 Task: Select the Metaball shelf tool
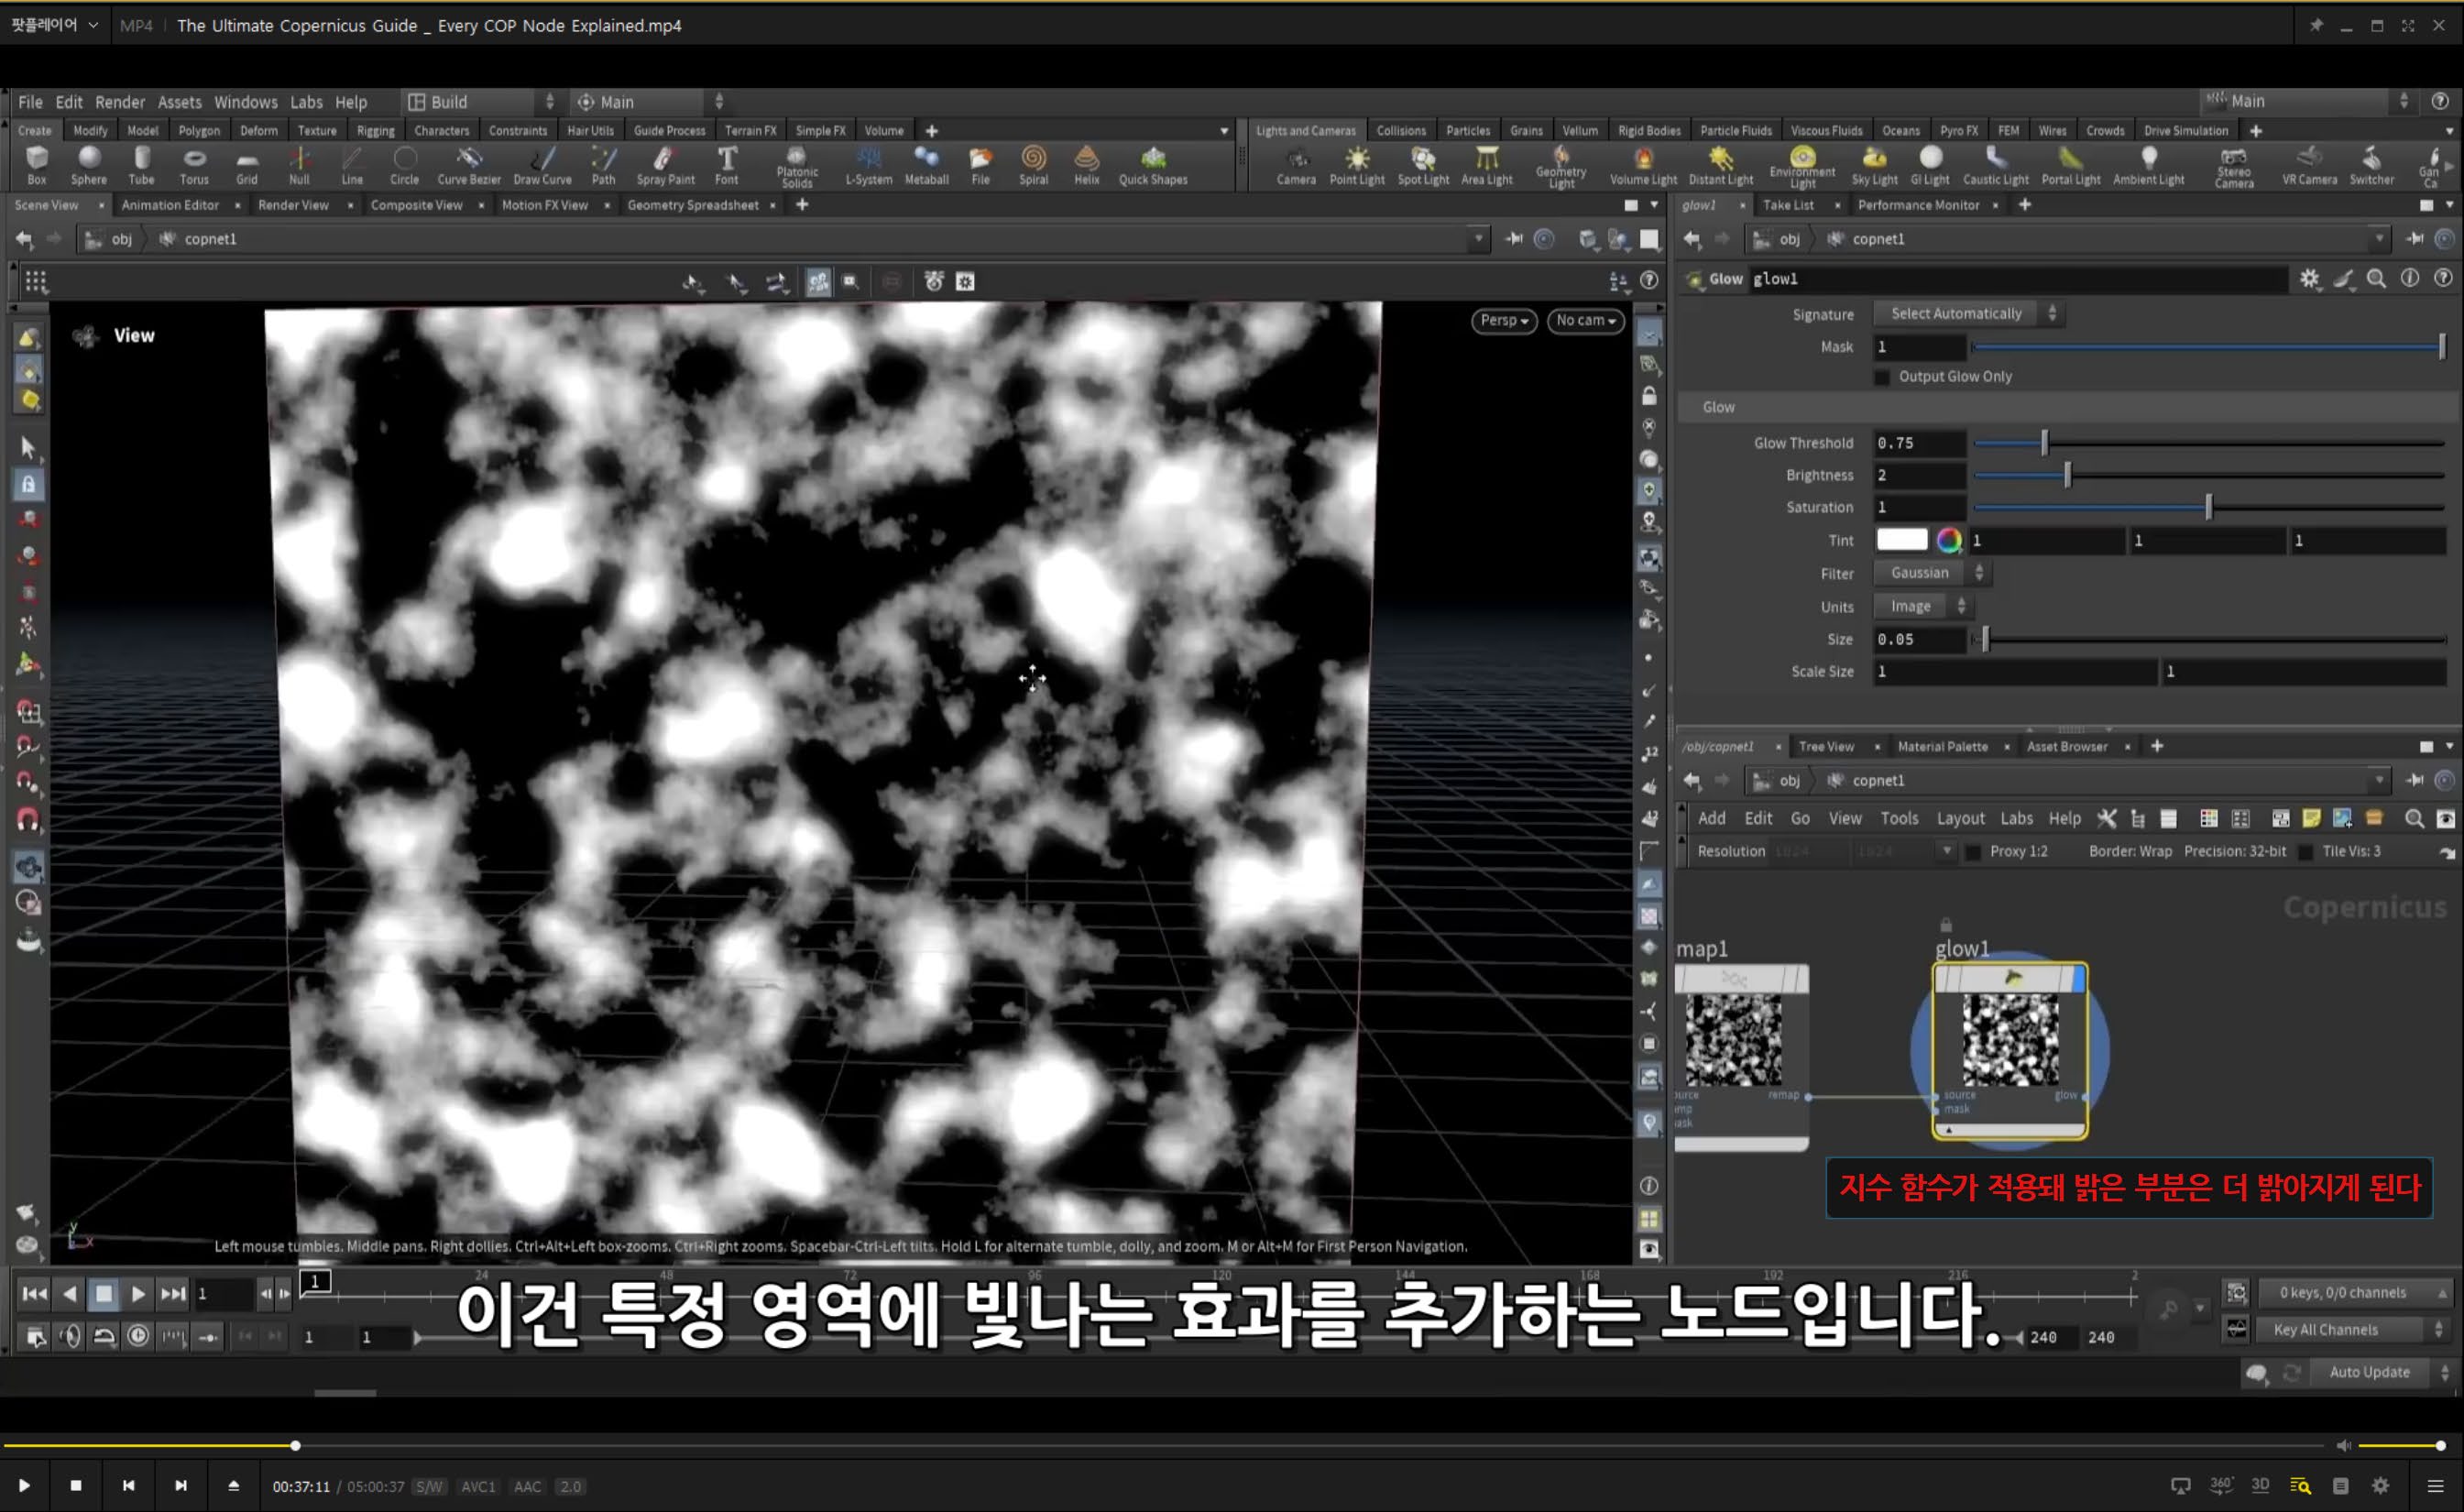click(x=926, y=166)
